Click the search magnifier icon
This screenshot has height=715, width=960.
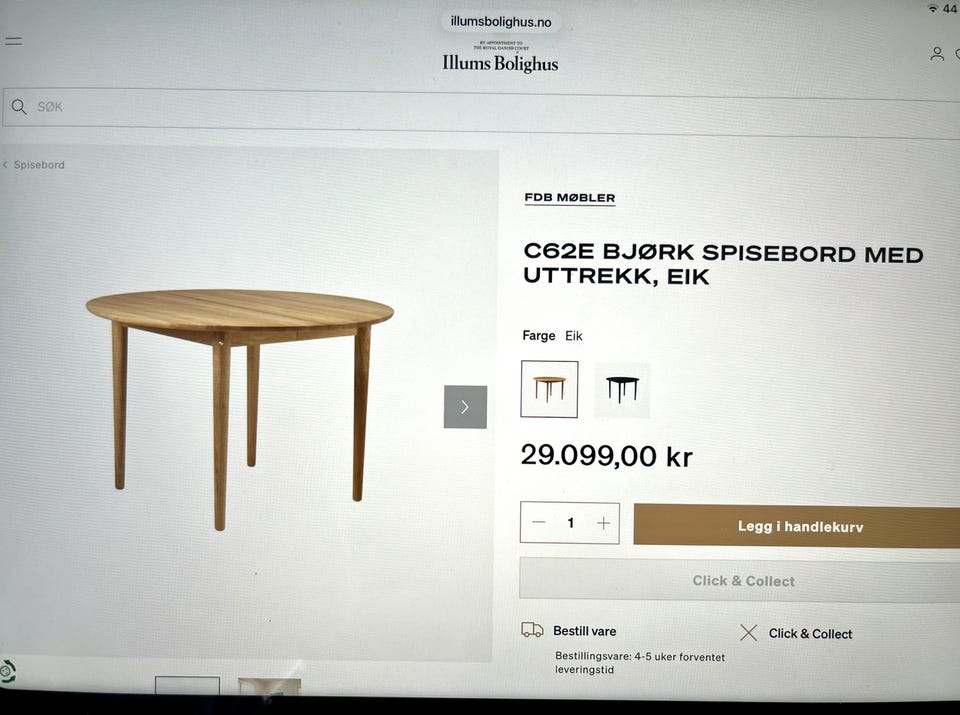(x=19, y=107)
